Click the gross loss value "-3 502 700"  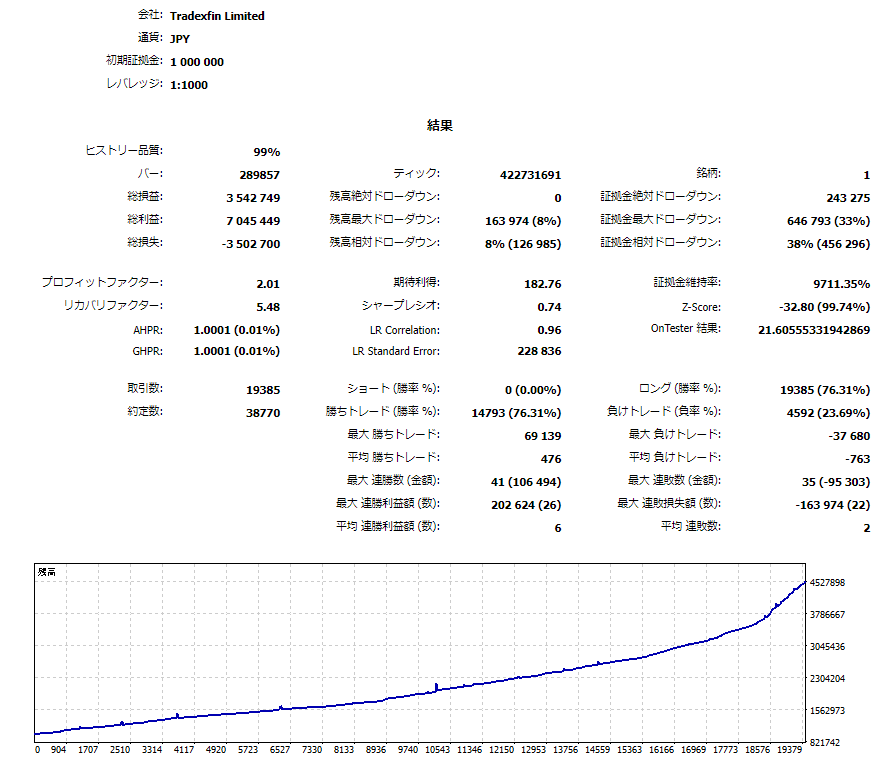click(251, 244)
